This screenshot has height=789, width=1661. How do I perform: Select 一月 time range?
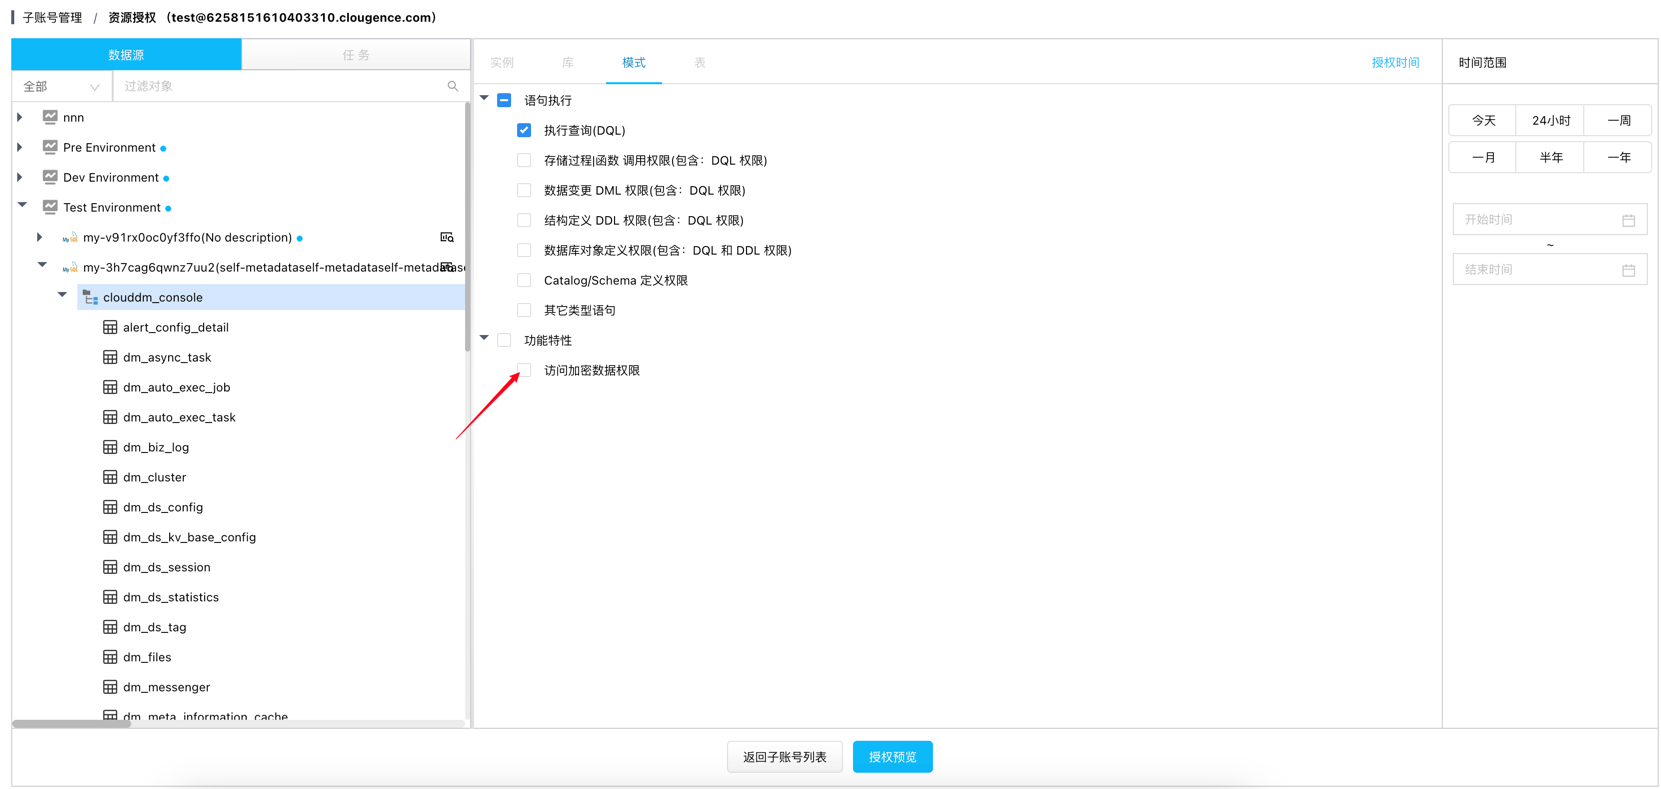coord(1483,157)
